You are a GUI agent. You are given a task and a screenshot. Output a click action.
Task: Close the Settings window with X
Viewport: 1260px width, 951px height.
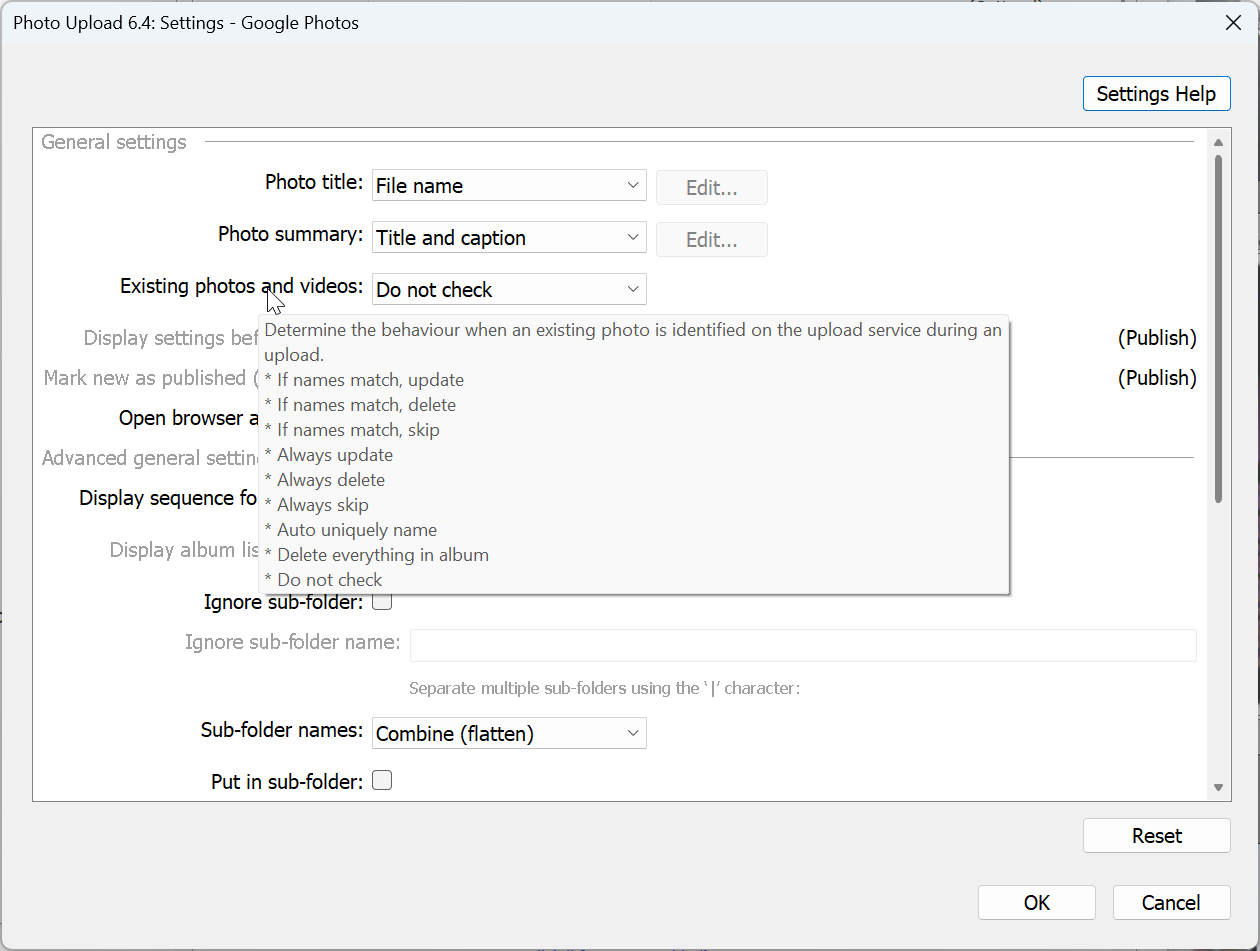[x=1234, y=23]
